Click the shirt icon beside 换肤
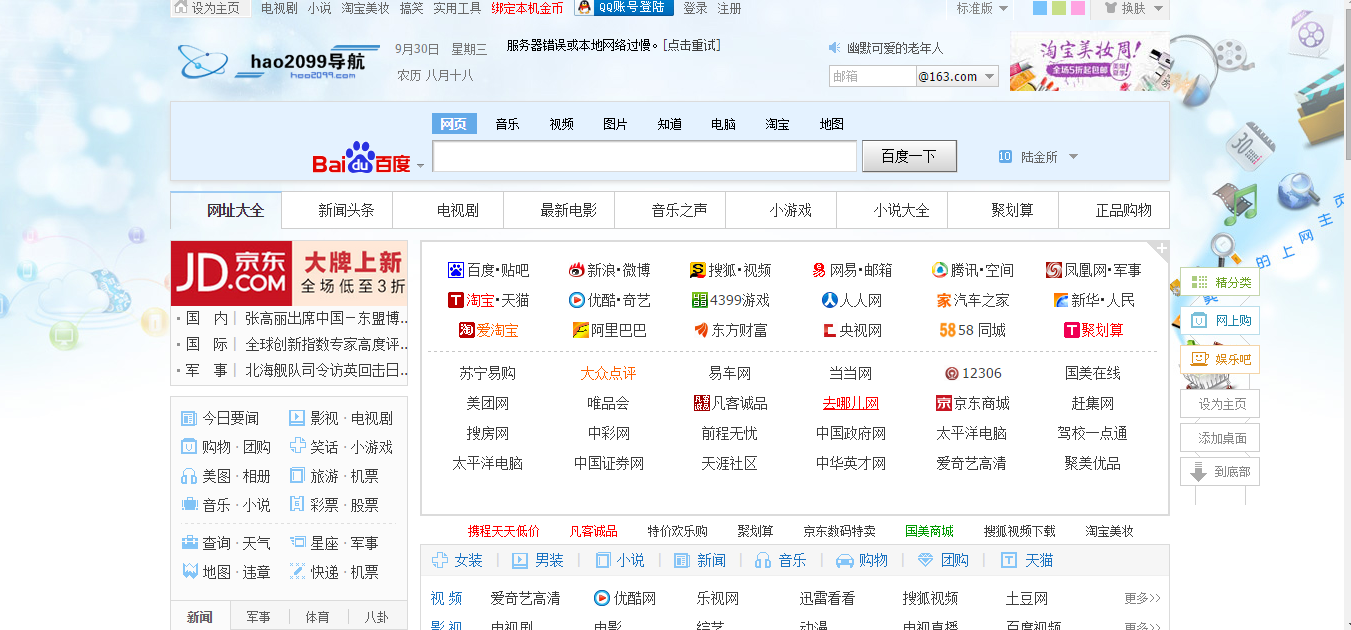 (x=1109, y=8)
